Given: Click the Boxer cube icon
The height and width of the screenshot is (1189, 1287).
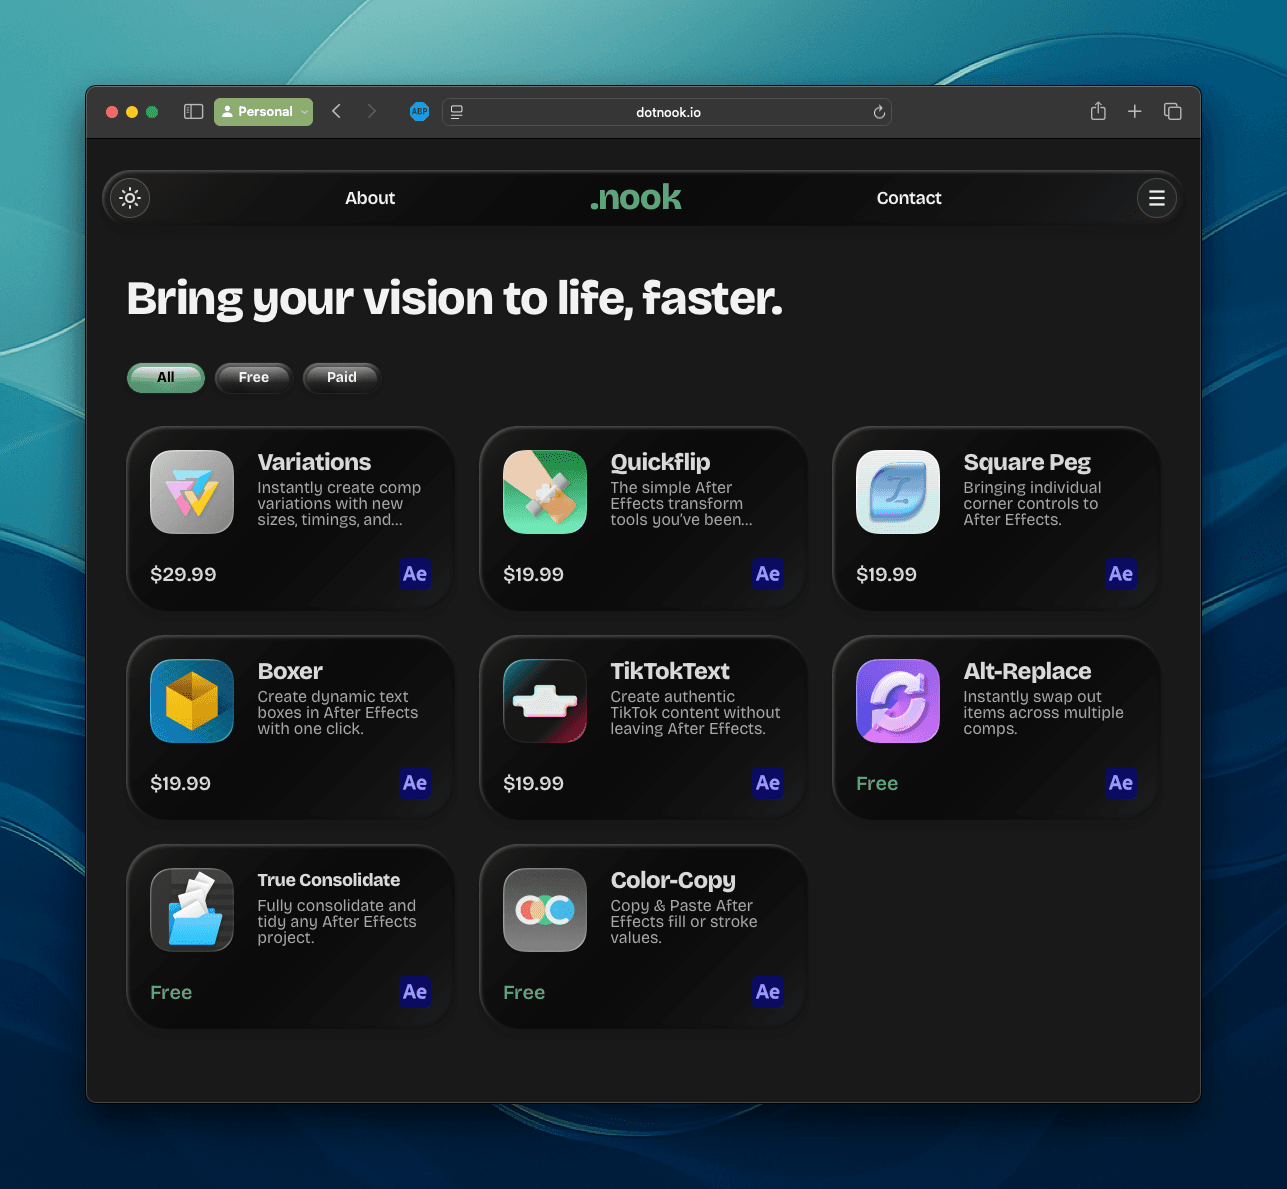Looking at the screenshot, I should coord(192,701).
